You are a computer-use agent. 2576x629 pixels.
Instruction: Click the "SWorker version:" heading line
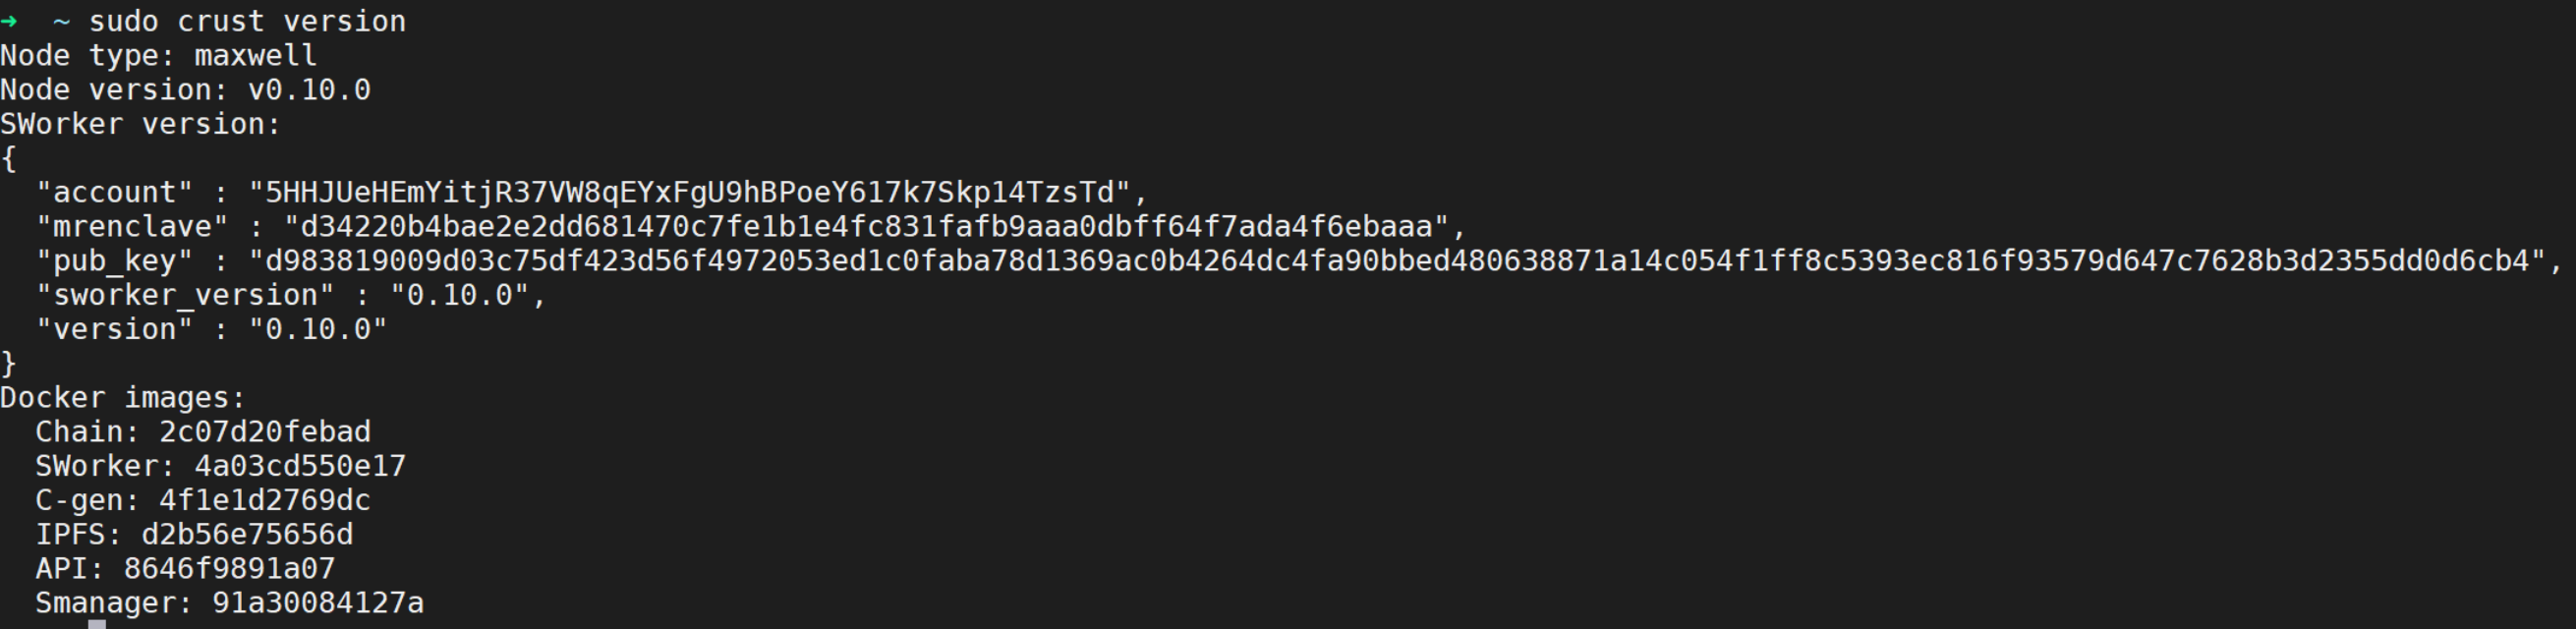tap(141, 124)
